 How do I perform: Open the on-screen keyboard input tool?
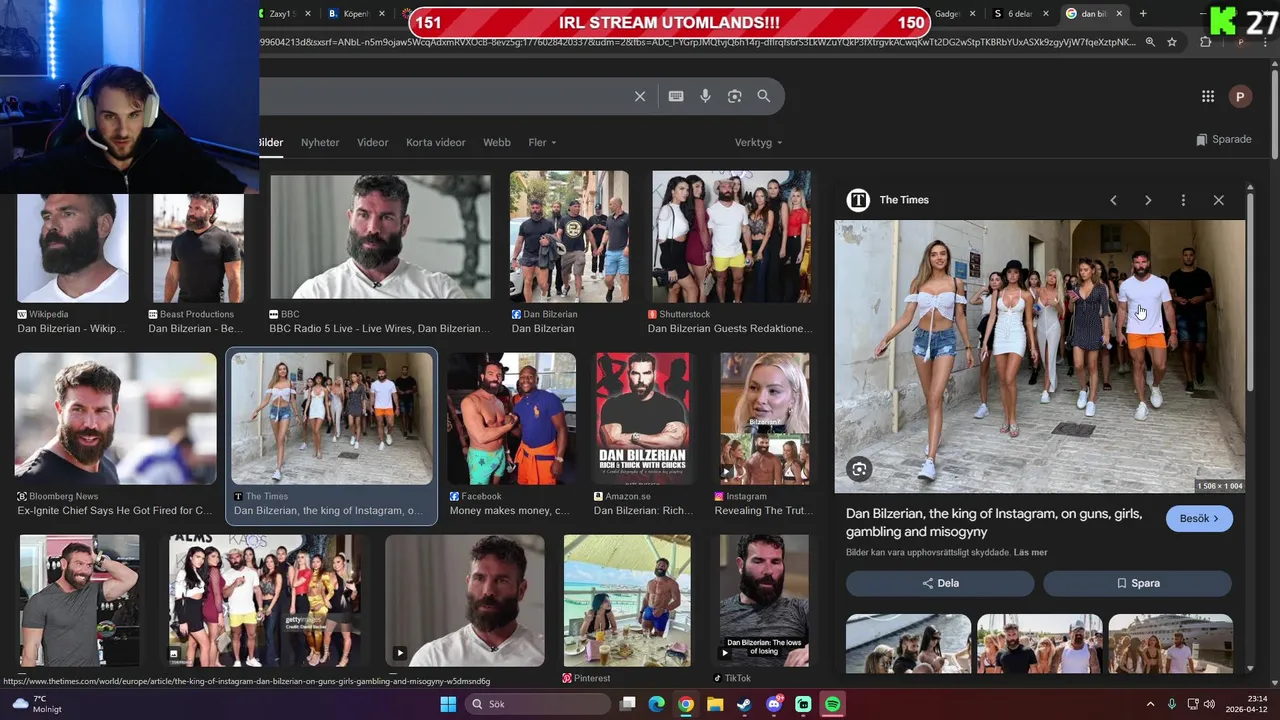[676, 96]
